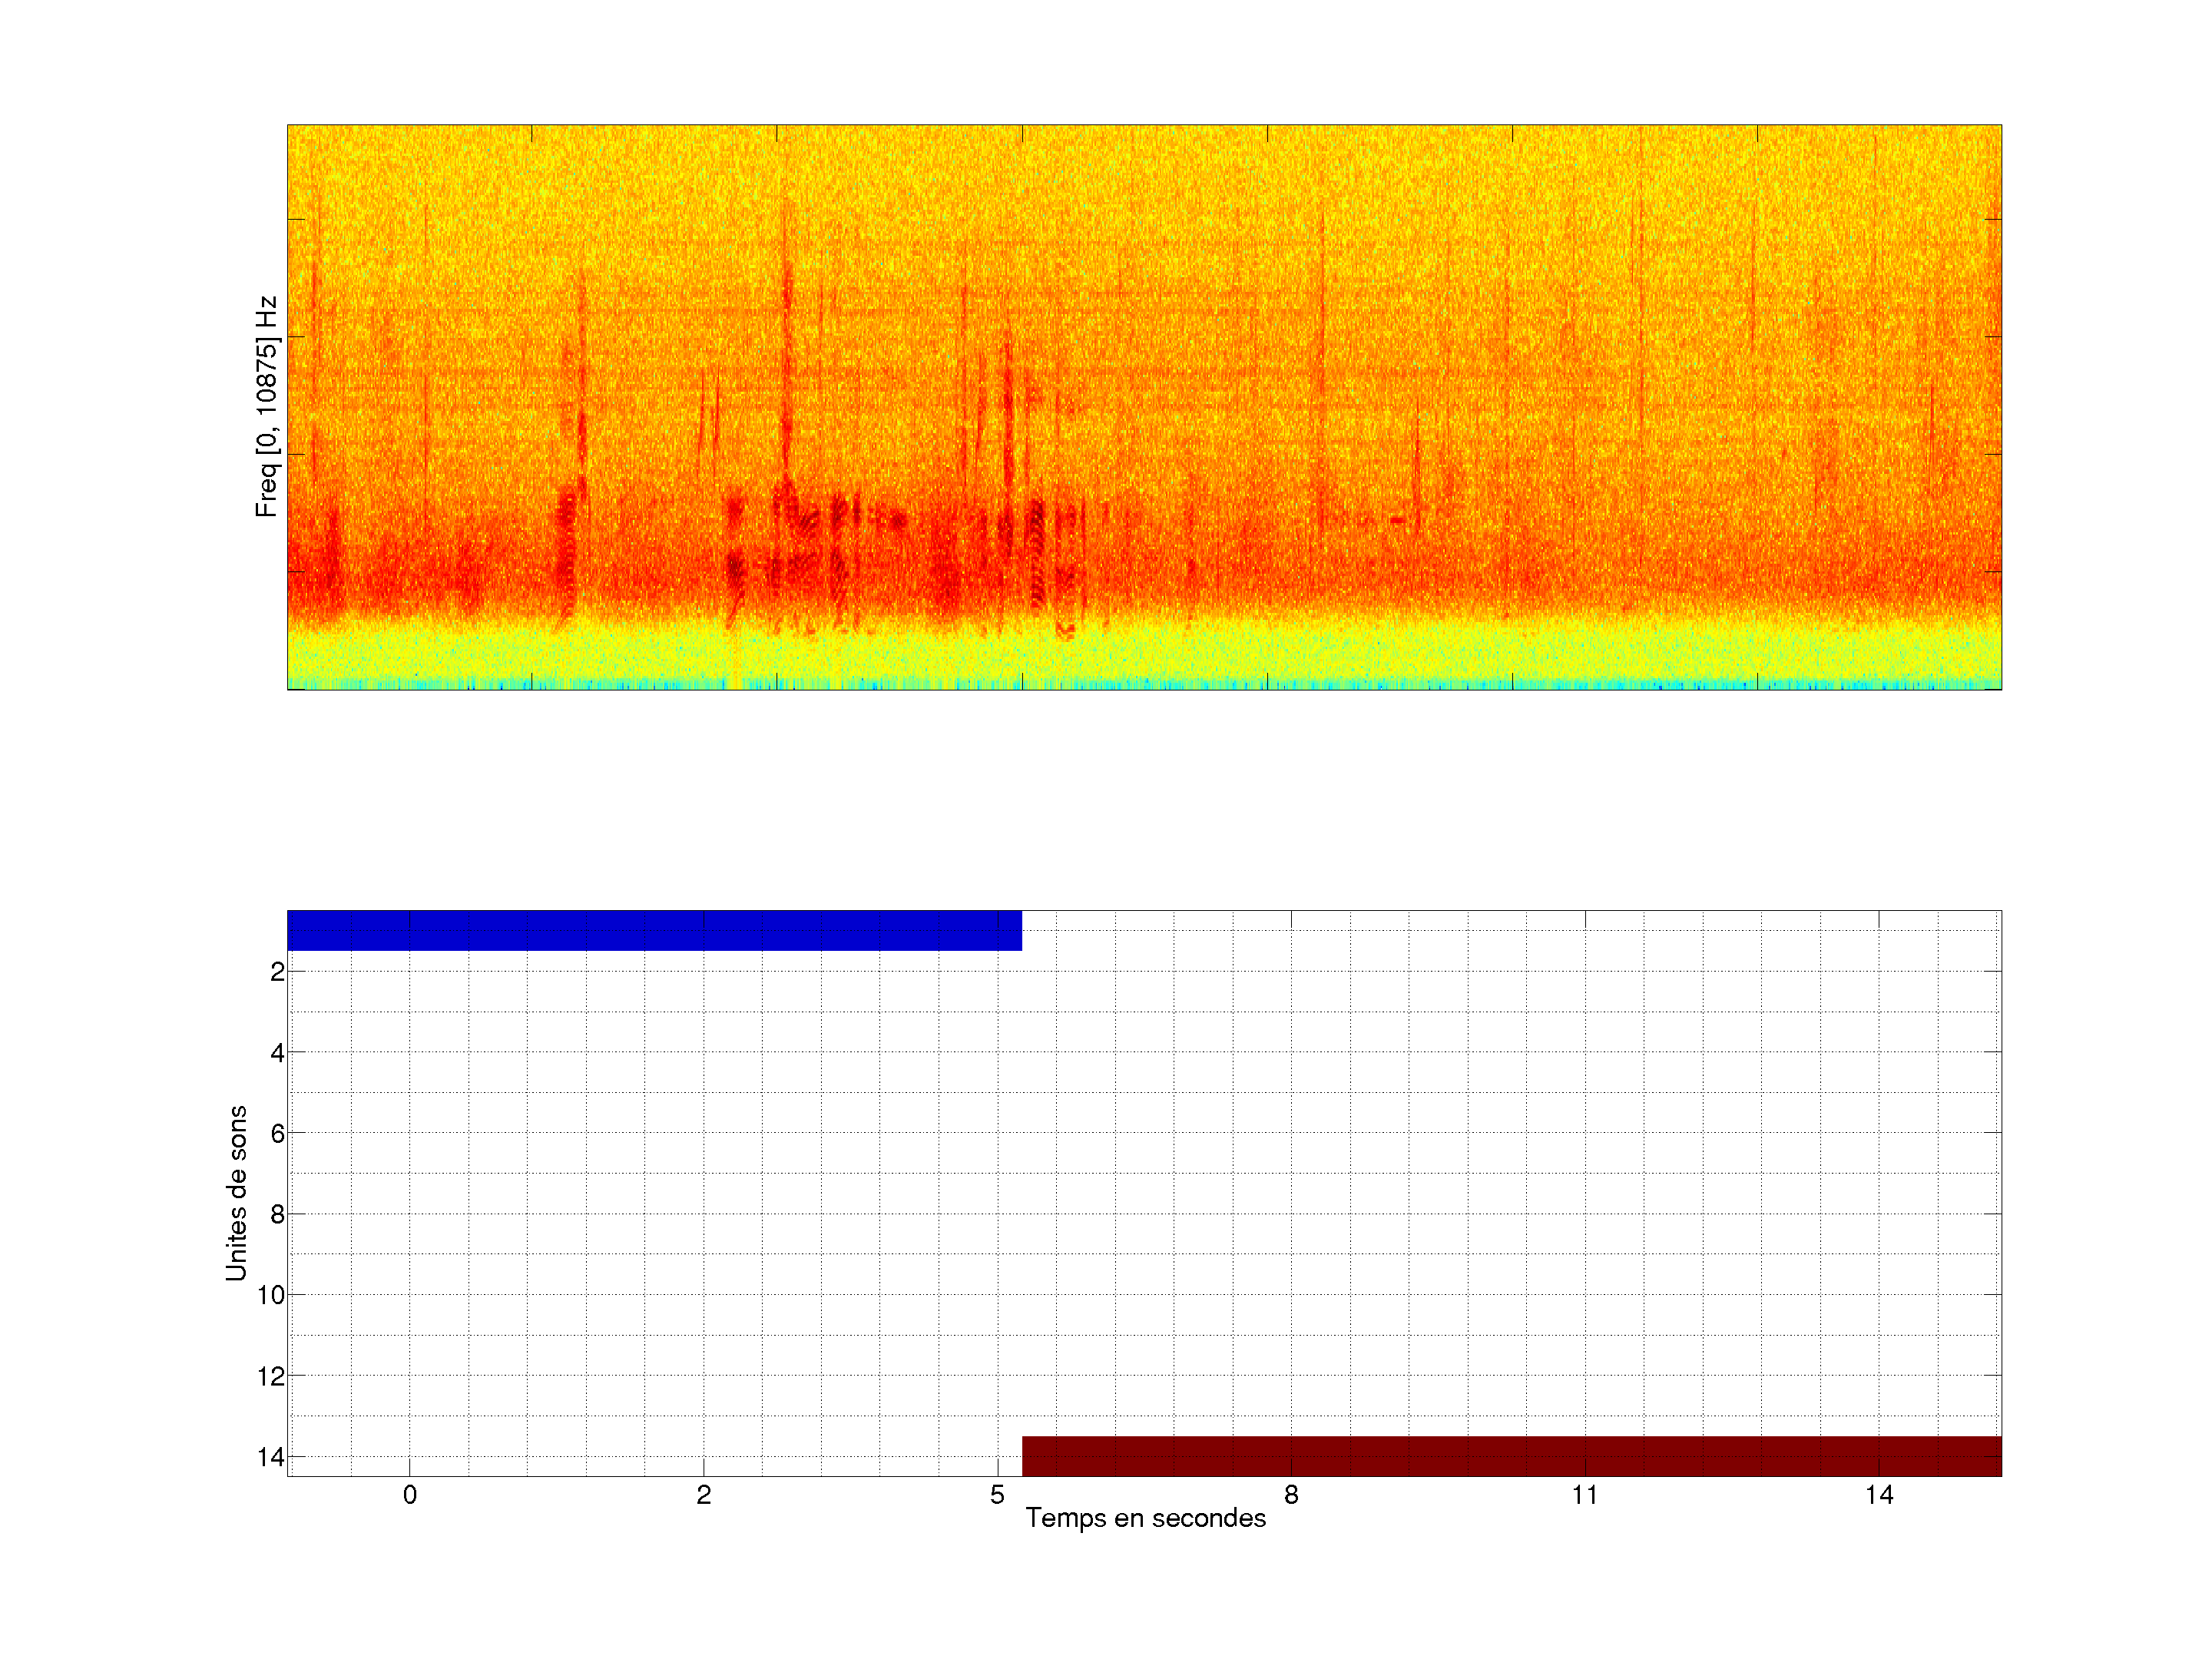Click the time axis tick label 5

tap(997, 1495)
